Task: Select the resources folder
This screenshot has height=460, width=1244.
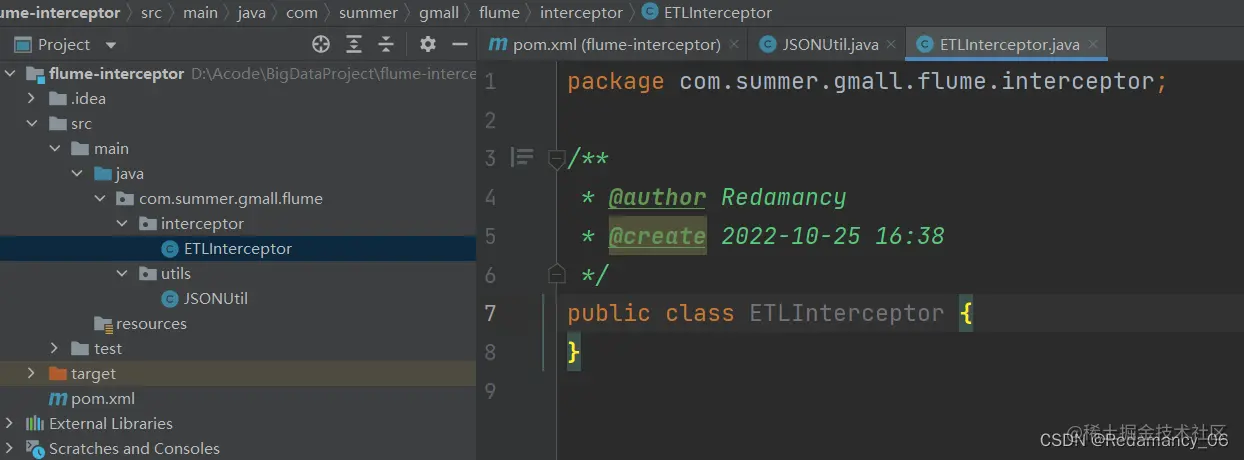Action: coord(238,323)
